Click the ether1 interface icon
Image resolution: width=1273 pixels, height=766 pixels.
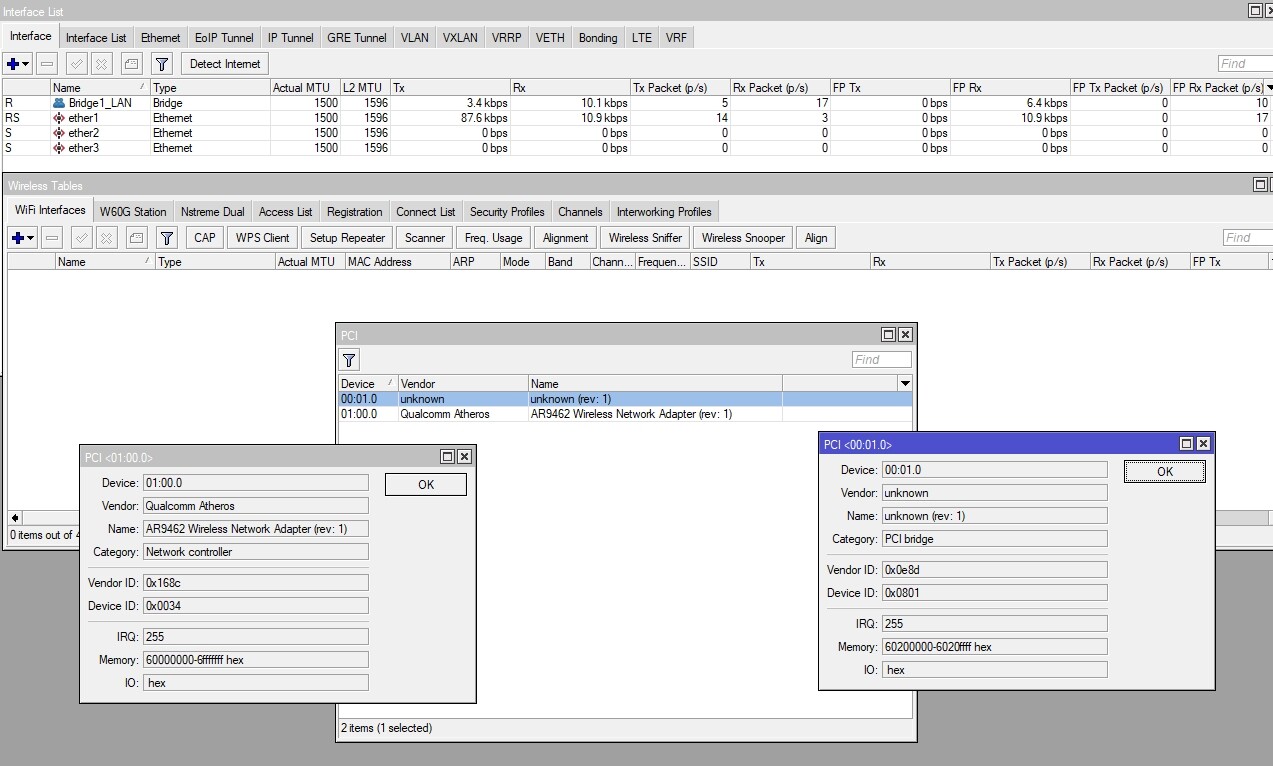(59, 118)
